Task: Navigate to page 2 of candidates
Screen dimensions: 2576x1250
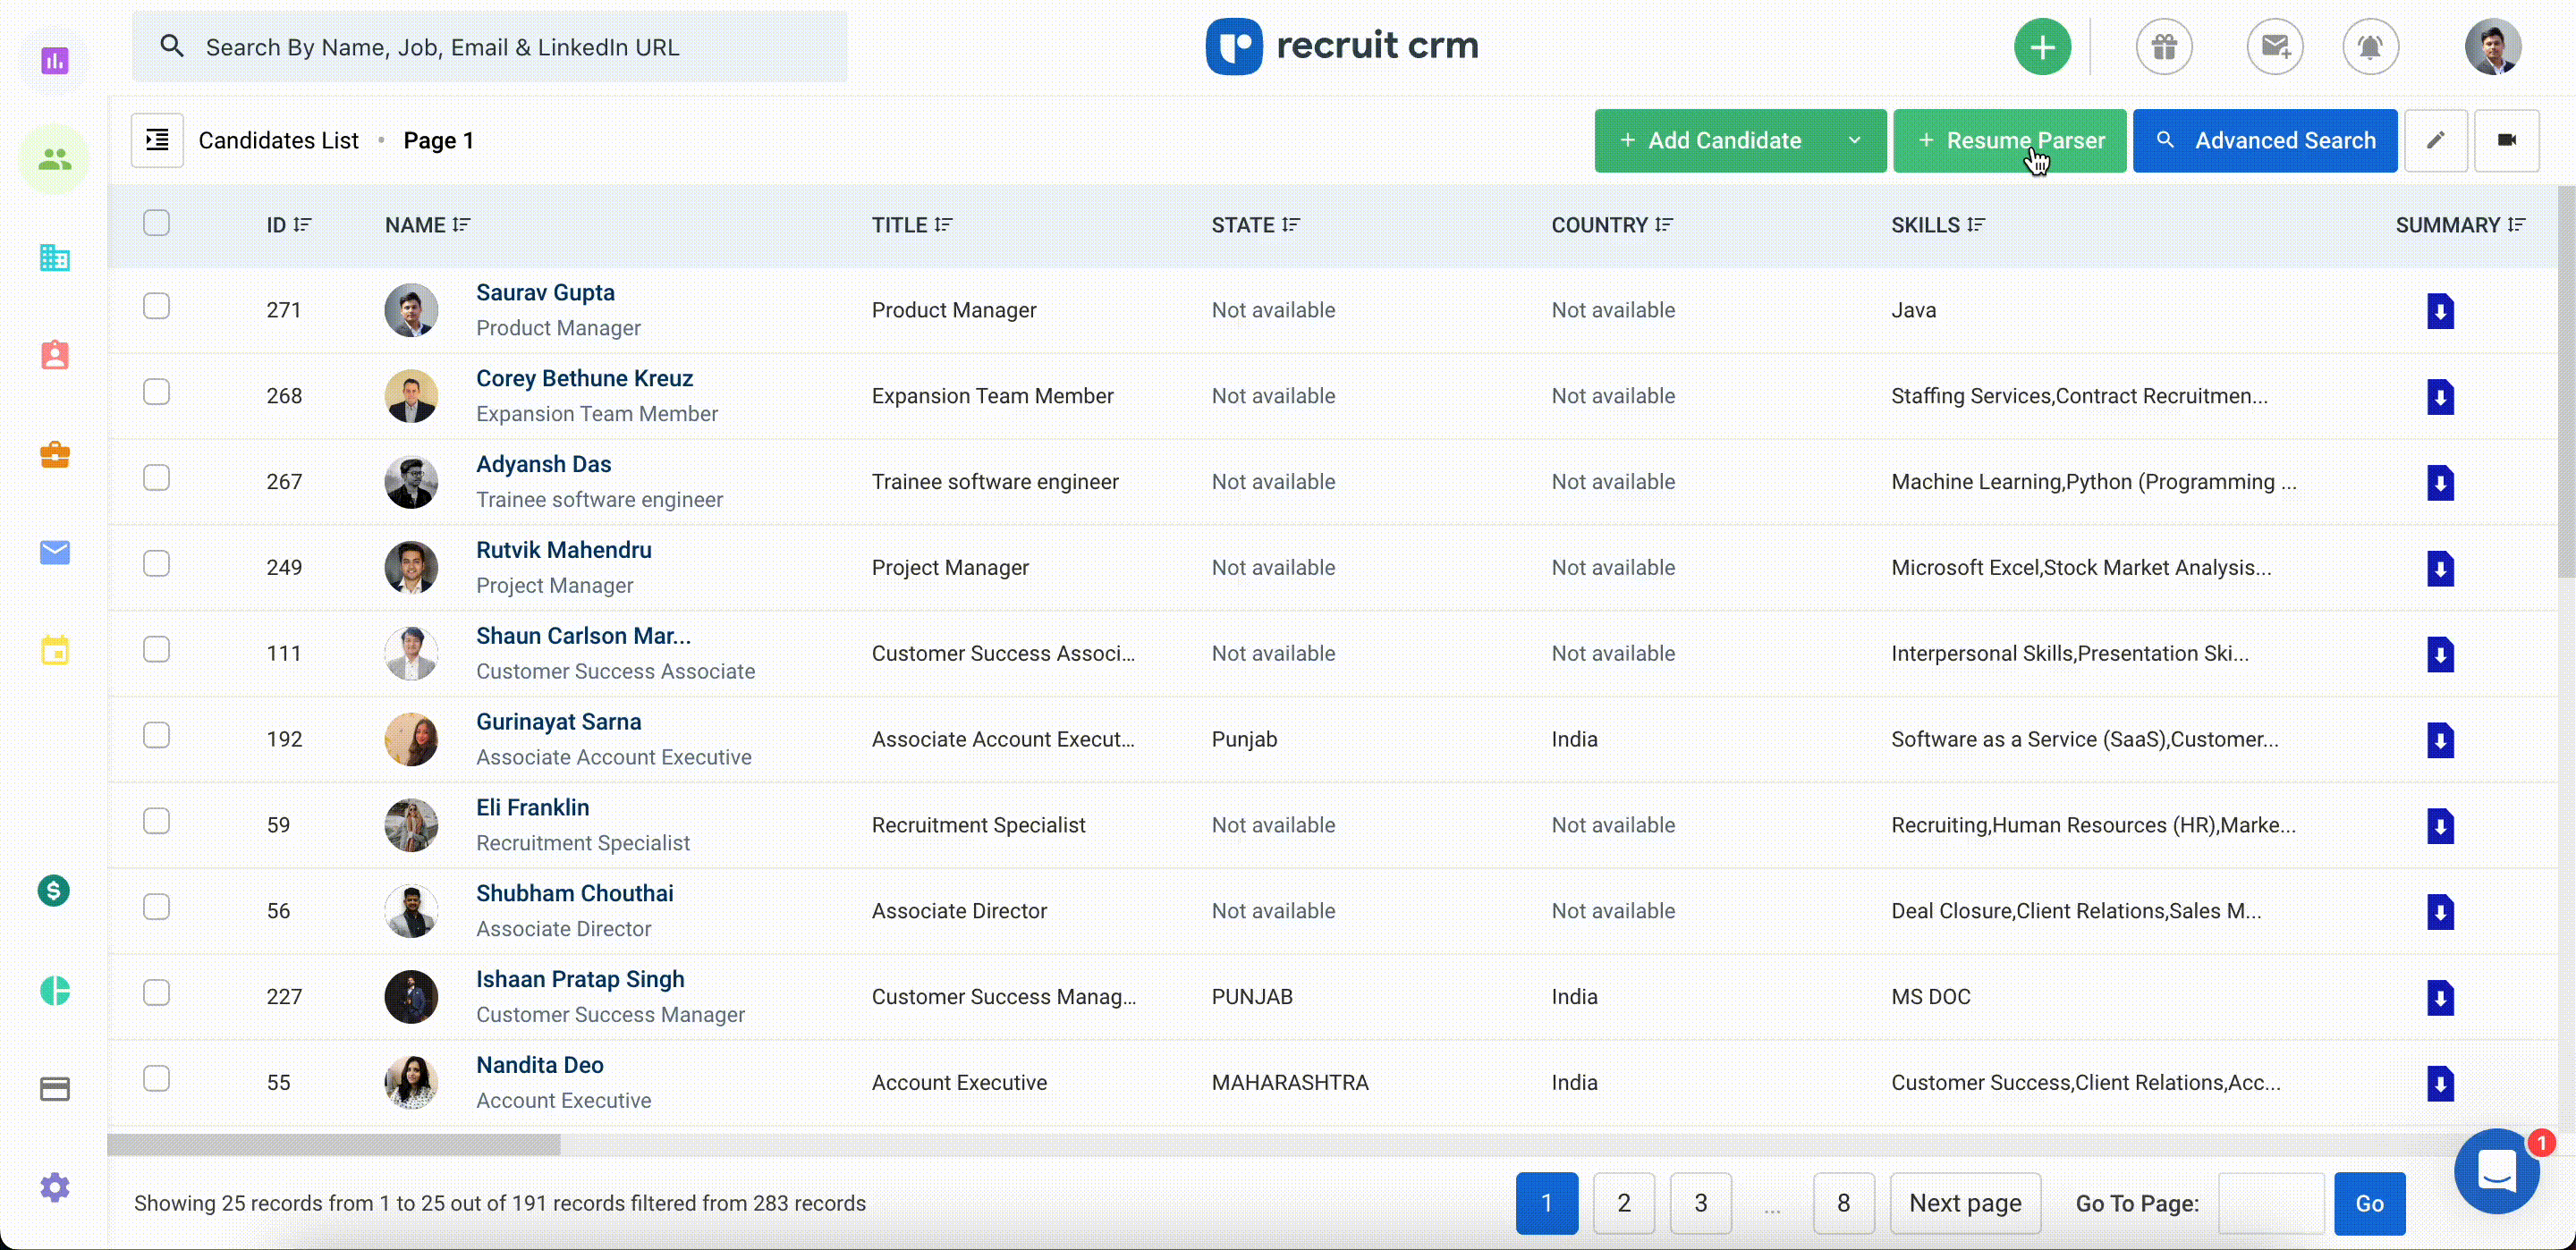Action: tap(1623, 1203)
